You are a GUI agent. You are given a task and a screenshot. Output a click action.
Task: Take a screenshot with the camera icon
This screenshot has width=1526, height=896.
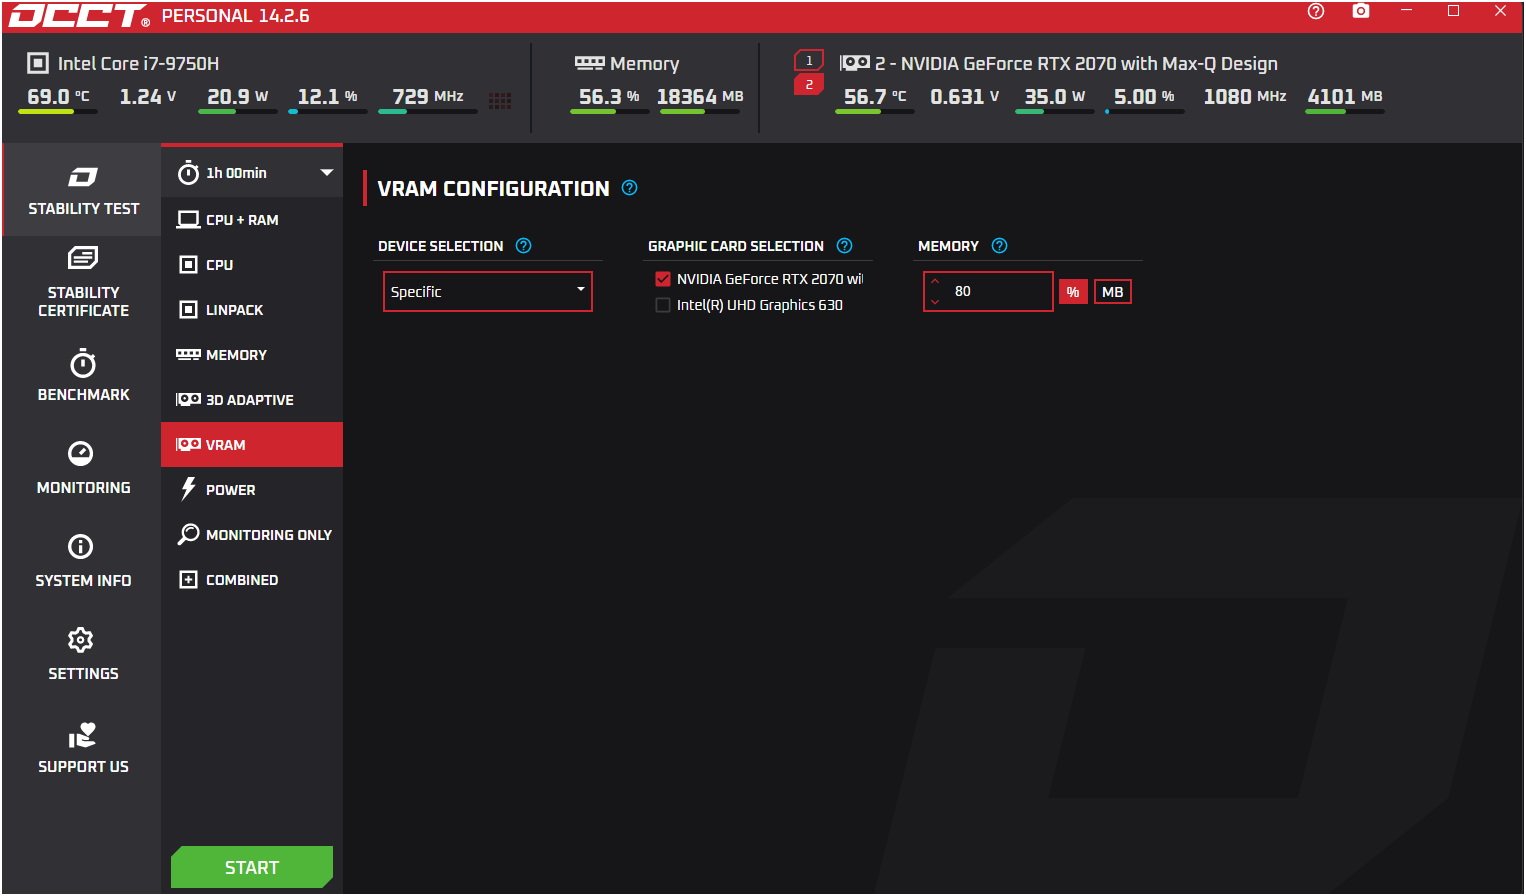click(x=1361, y=11)
